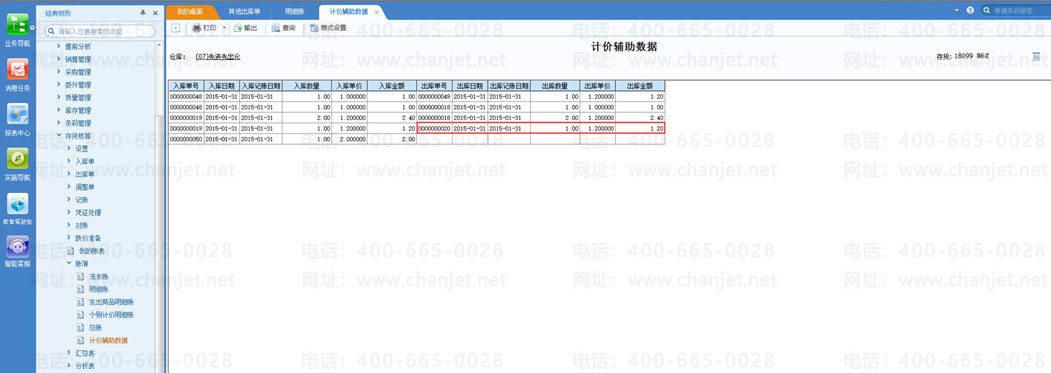Click the 输出 export toolbar button
This screenshot has width=1051, height=373.
click(245, 28)
